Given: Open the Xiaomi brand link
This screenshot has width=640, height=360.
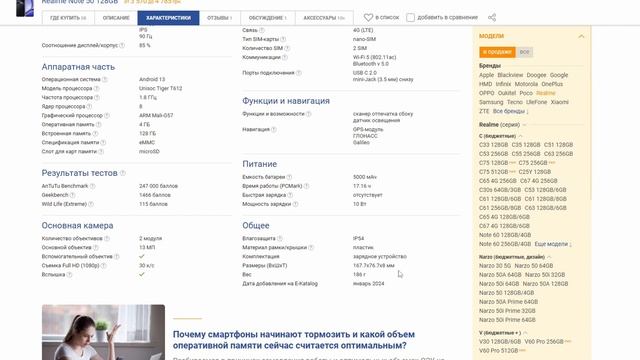Looking at the screenshot, I should point(560,102).
